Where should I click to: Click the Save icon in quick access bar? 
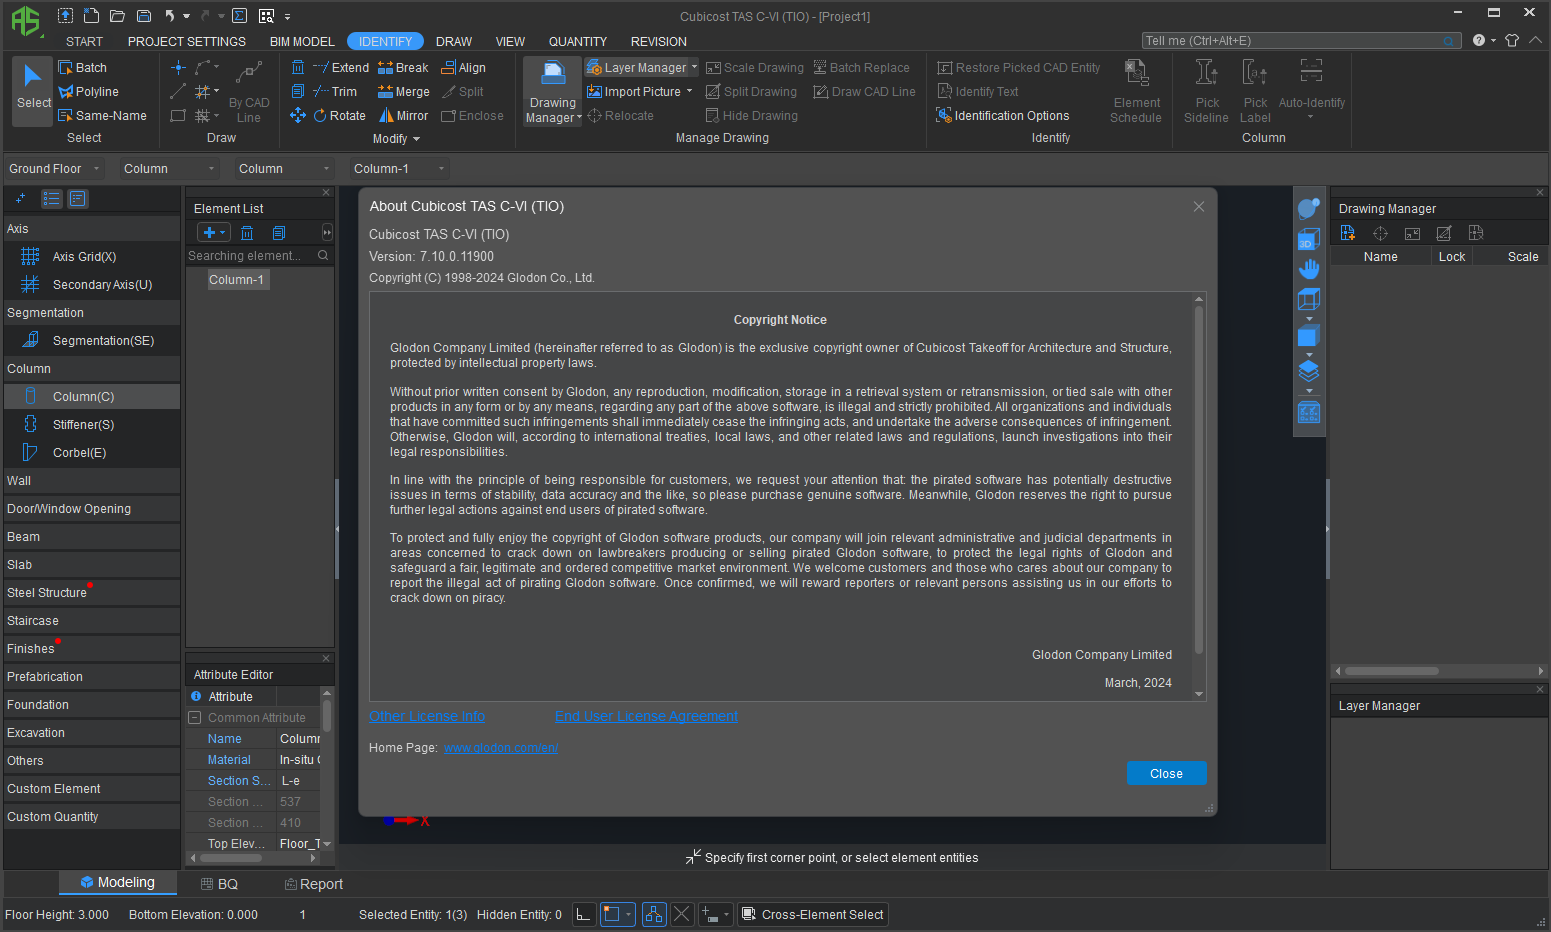pos(144,16)
